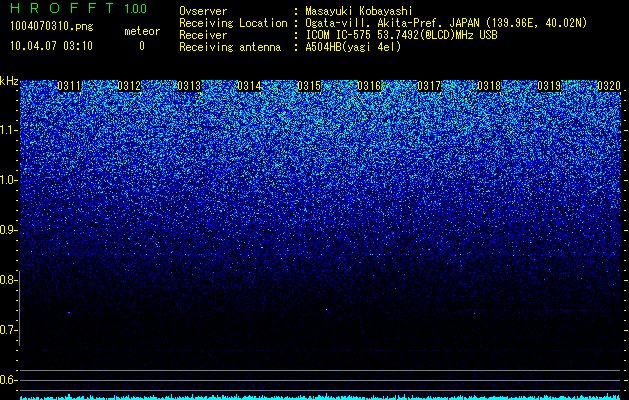
Task: Click the 1.0 frequency axis label
Action: [8, 180]
